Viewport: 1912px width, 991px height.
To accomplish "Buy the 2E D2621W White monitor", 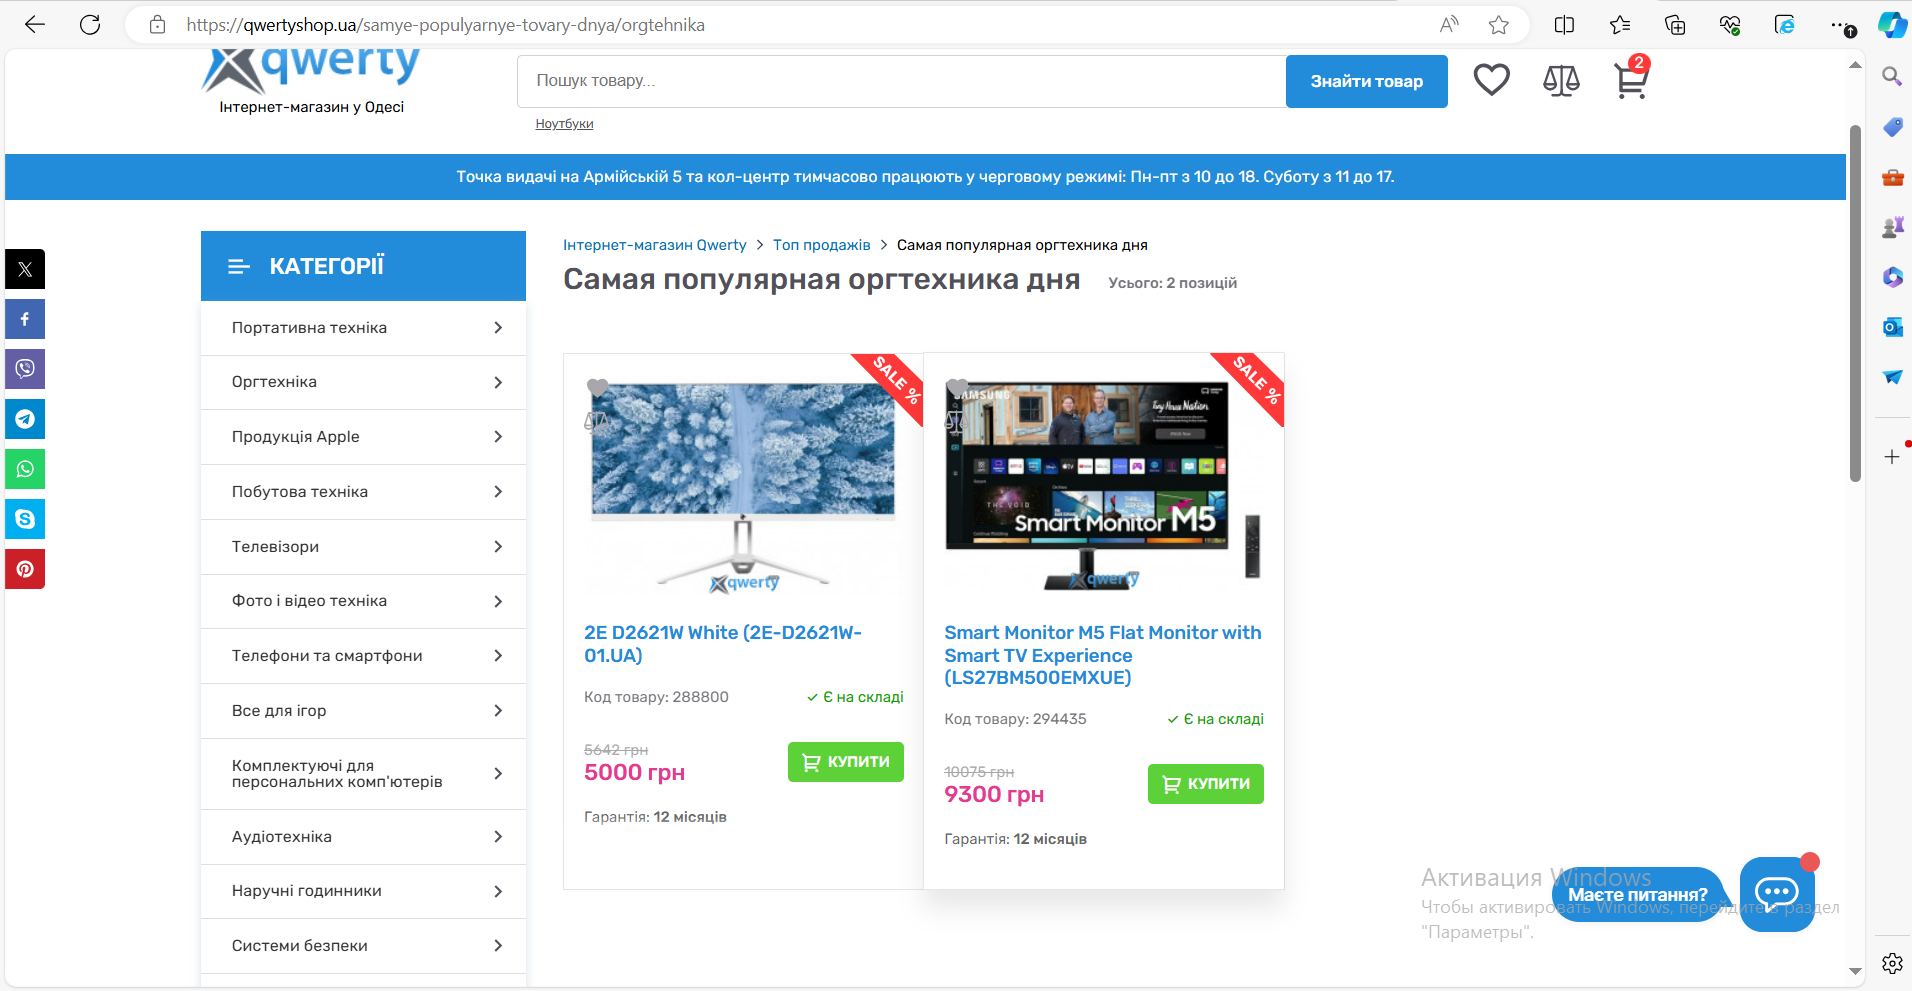I will 845,762.
